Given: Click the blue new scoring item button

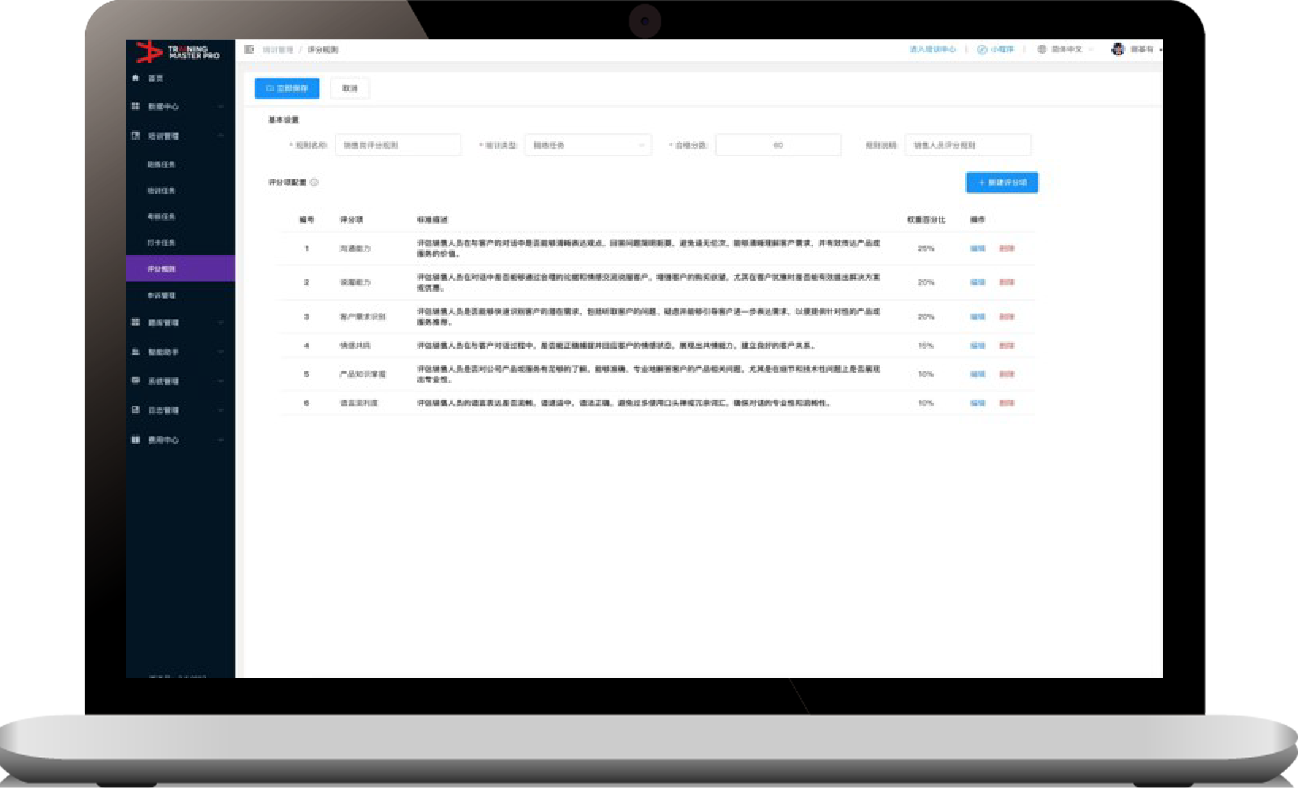Looking at the screenshot, I should [x=1001, y=182].
